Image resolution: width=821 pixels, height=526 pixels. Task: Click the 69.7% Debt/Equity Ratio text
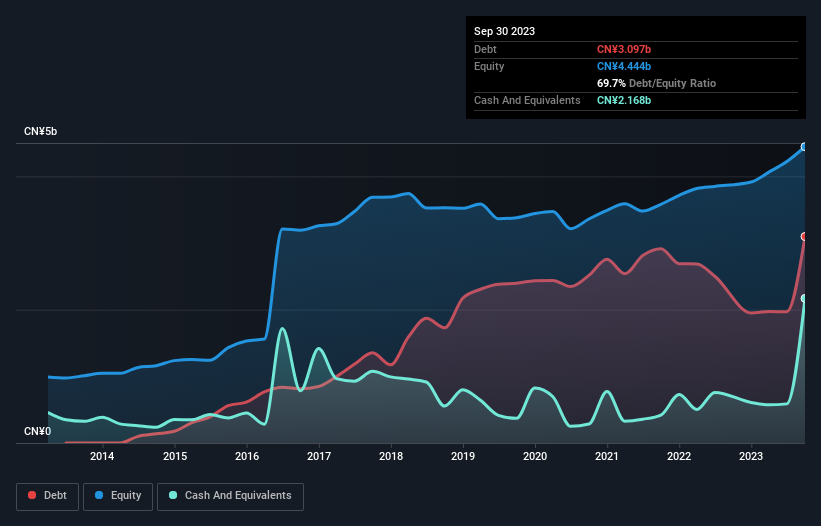656,83
